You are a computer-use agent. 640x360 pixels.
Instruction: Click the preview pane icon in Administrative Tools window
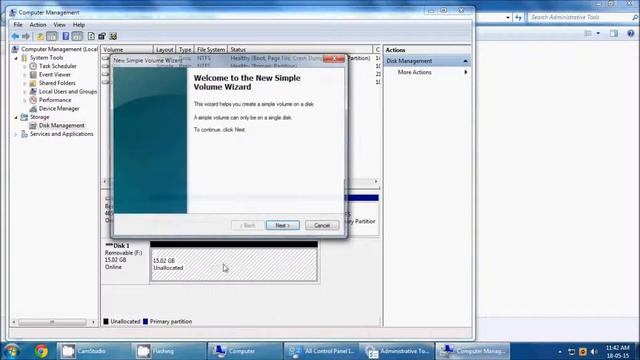(x=613, y=33)
